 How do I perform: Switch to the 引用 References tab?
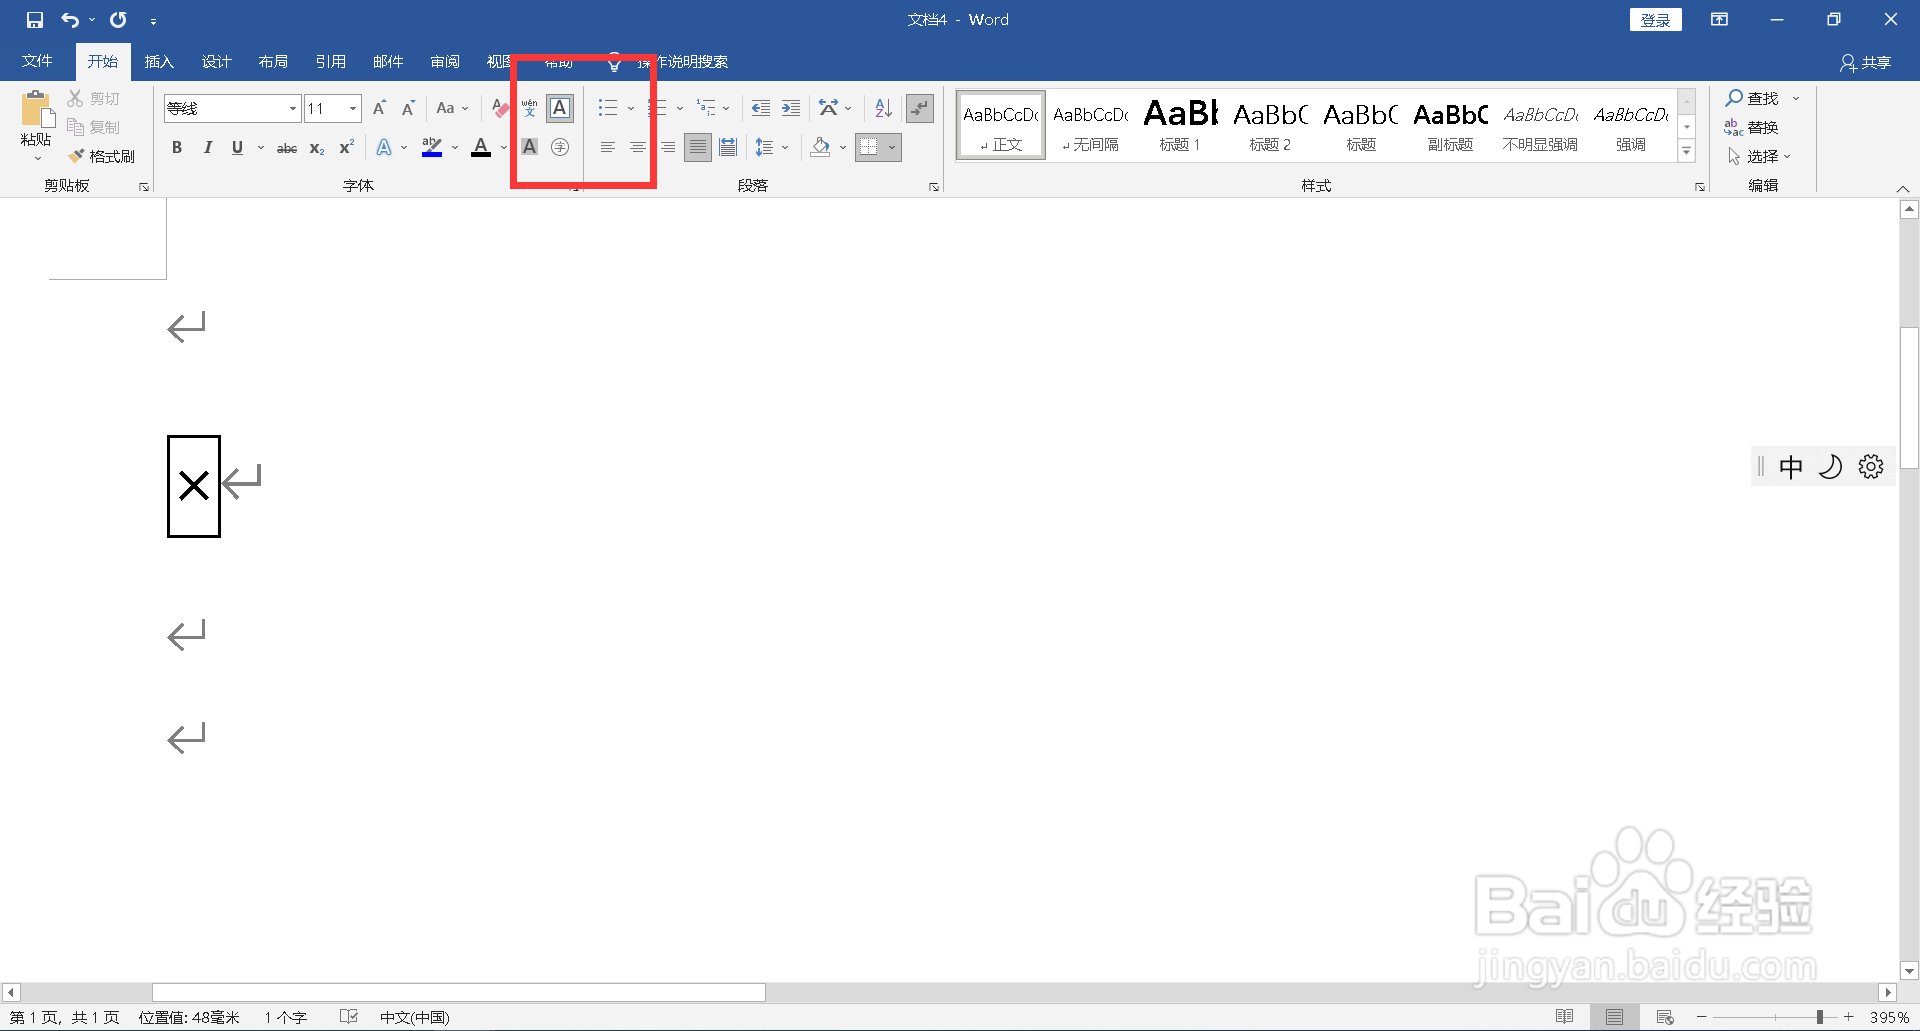[x=330, y=62]
